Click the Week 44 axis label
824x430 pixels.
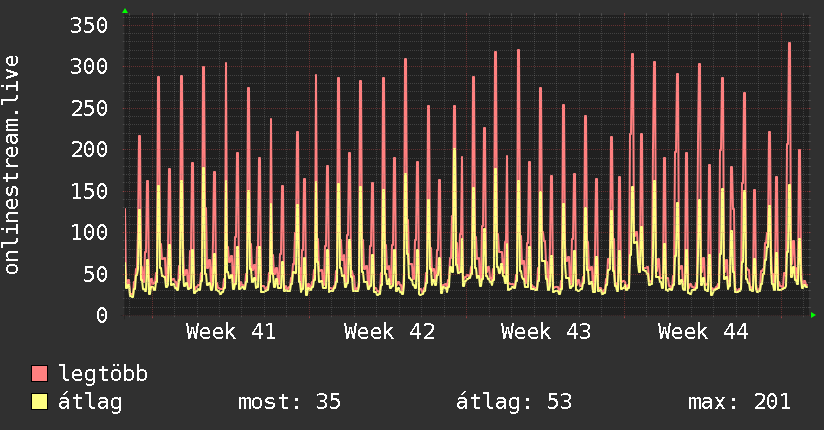[703, 332]
